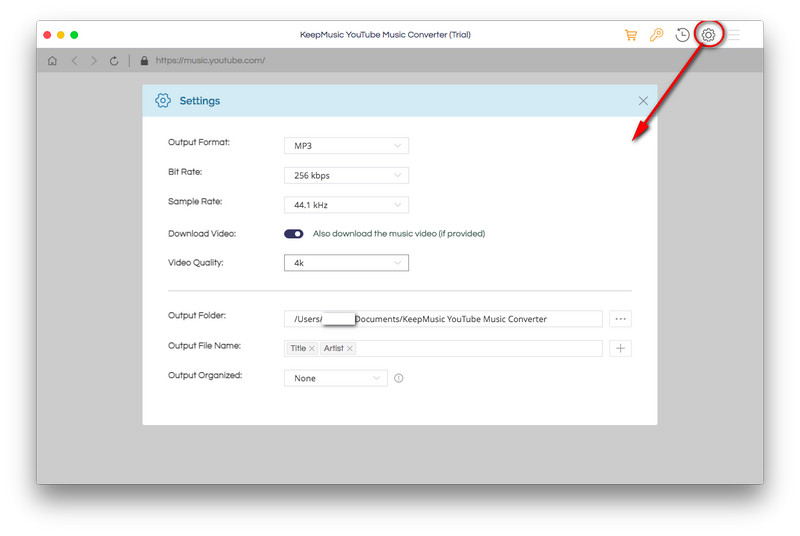Navigate forward with the right arrow
800x536 pixels.
point(94,61)
